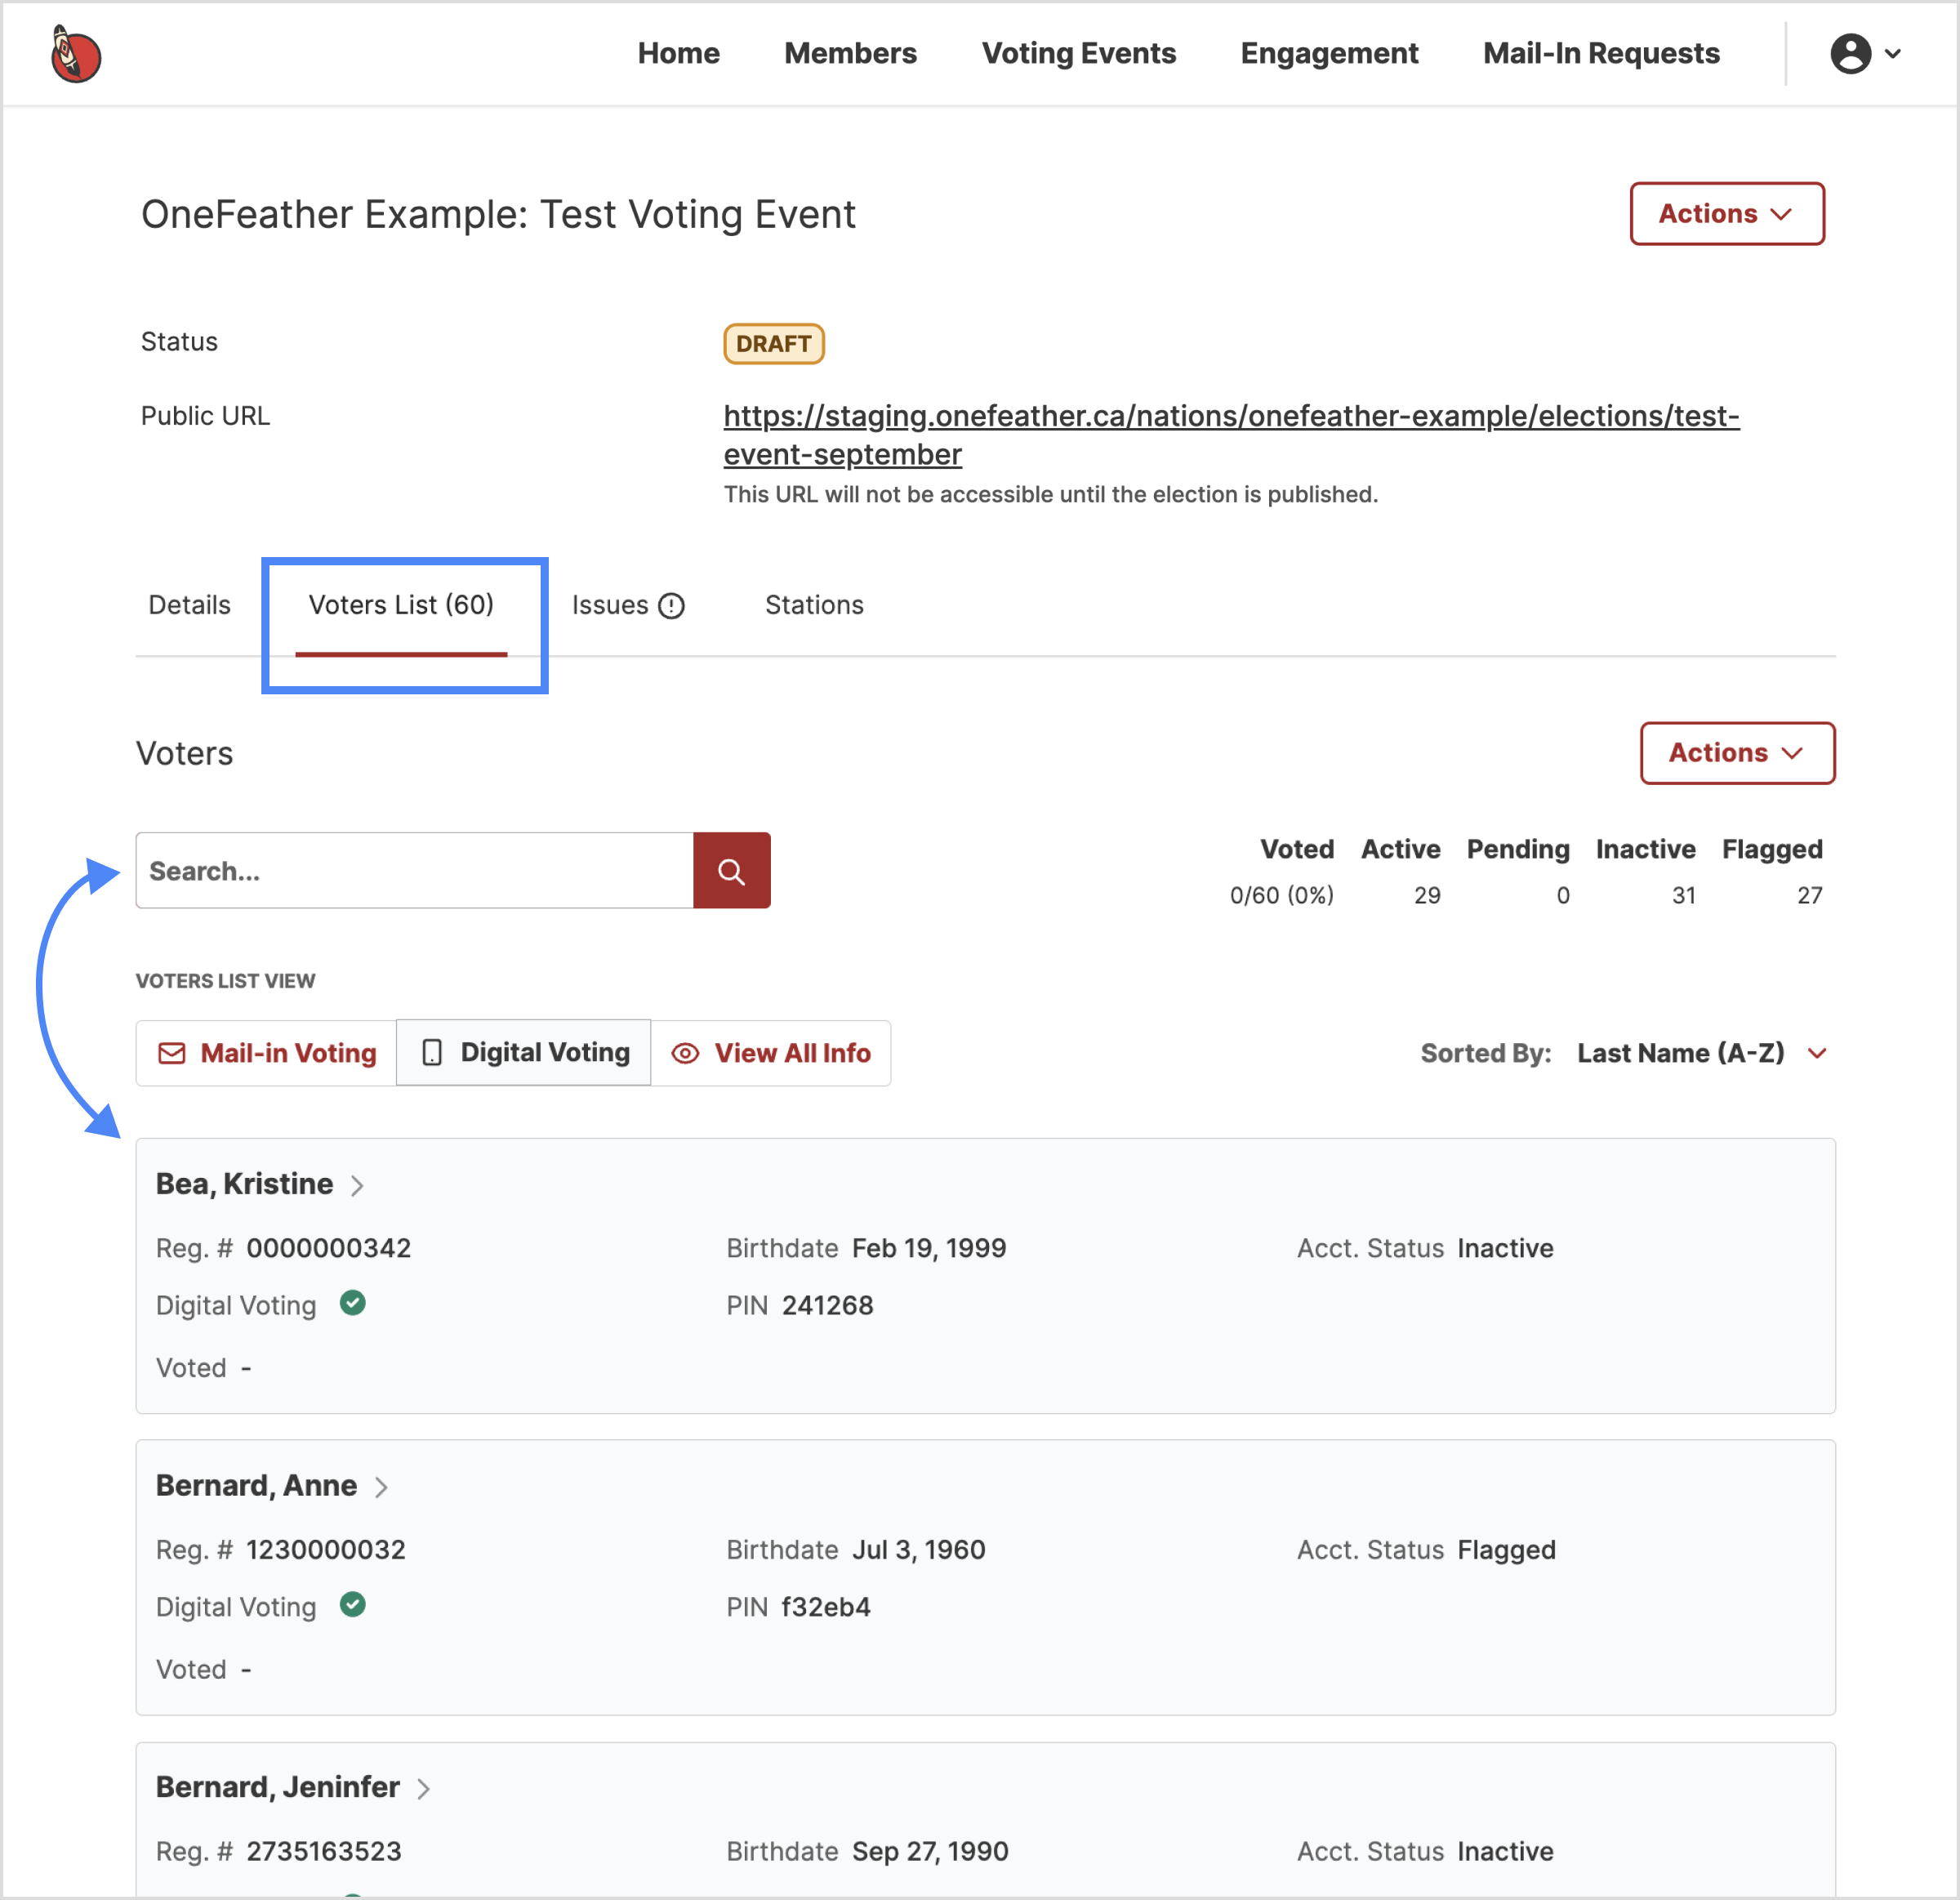Open voter Bernard, Jeninfer

[x=278, y=1787]
